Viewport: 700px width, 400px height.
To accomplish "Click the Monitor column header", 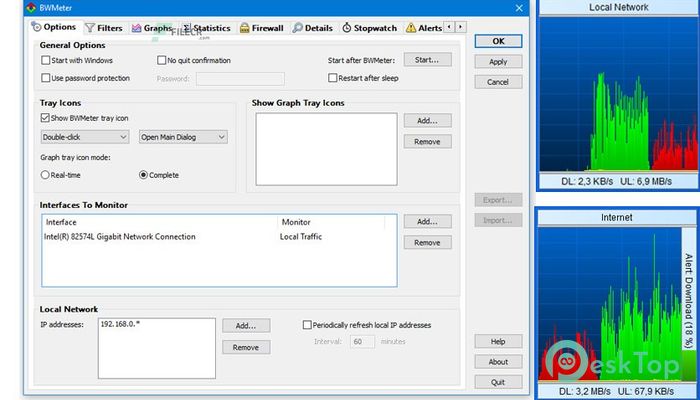I will click(331, 222).
